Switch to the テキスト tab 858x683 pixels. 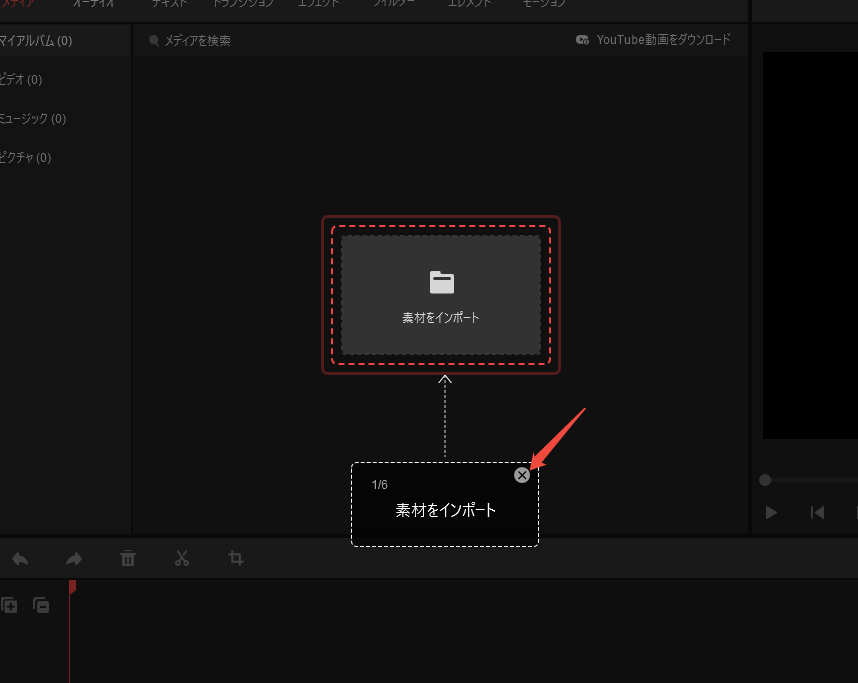pyautogui.click(x=169, y=3)
